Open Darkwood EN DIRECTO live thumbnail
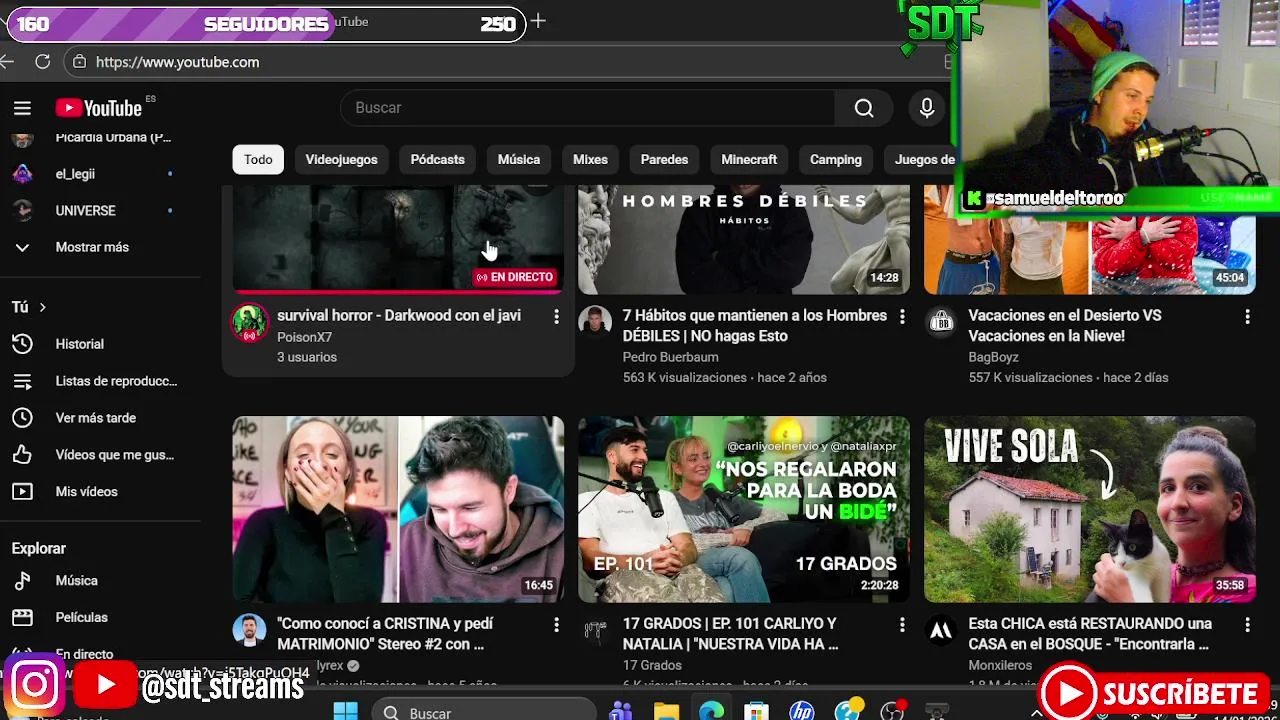This screenshot has height=720, width=1280. tap(398, 240)
